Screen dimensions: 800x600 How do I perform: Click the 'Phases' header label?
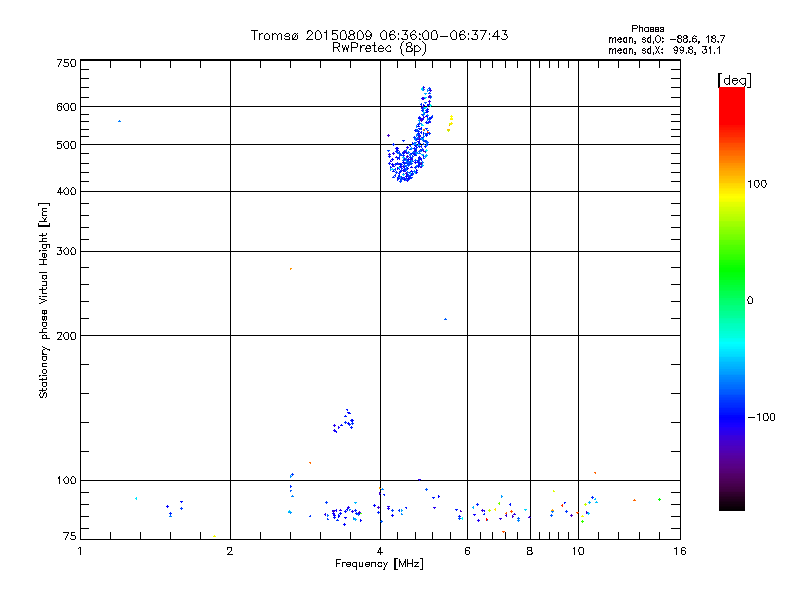pyautogui.click(x=647, y=29)
